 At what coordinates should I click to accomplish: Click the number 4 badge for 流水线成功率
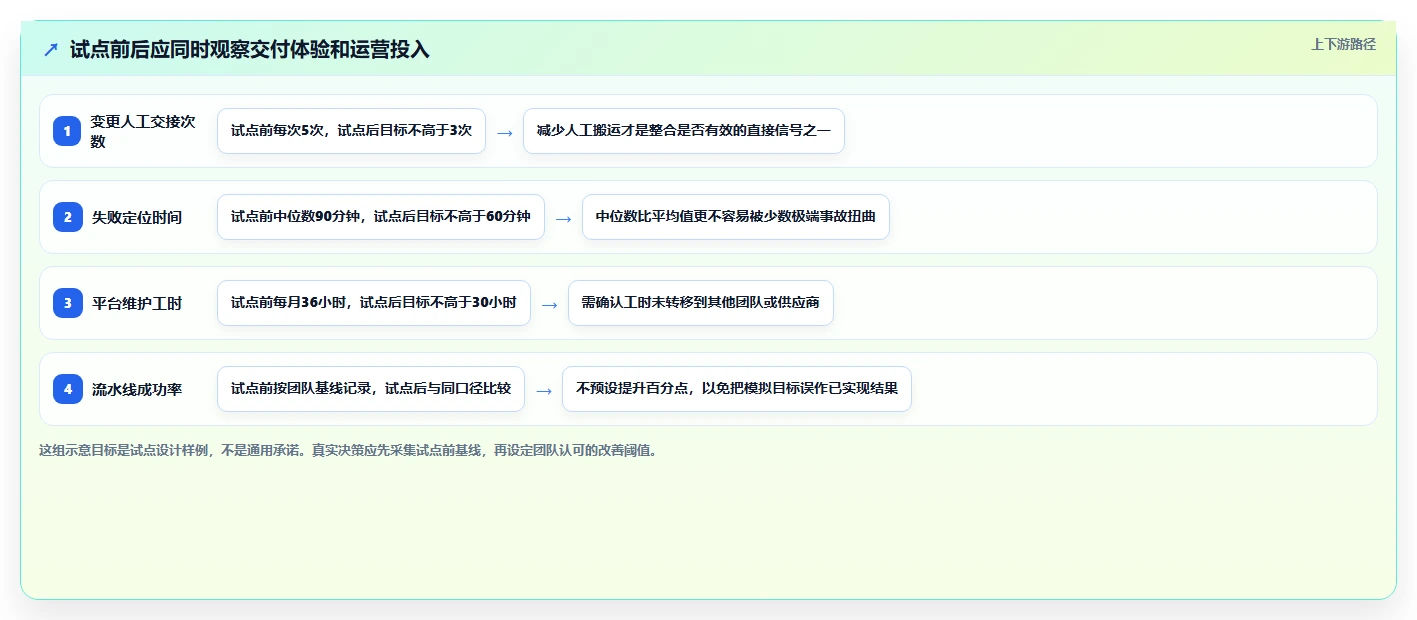tap(68, 389)
